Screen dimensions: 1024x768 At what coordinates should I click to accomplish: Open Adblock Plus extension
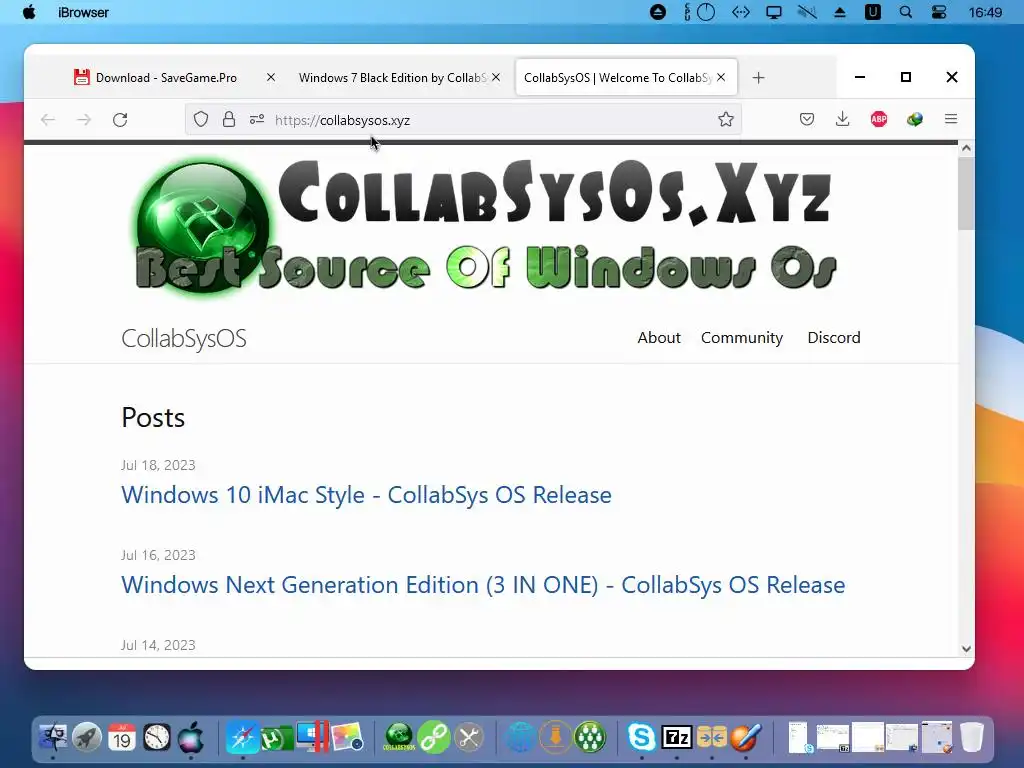point(879,119)
